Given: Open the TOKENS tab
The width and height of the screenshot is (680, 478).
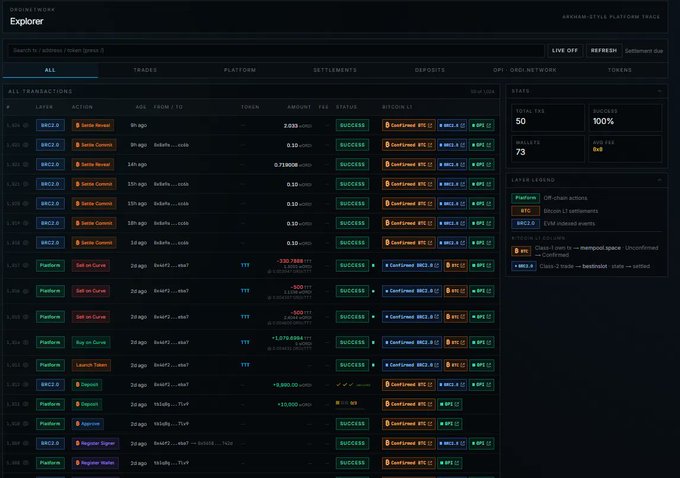Looking at the screenshot, I should [x=620, y=70].
